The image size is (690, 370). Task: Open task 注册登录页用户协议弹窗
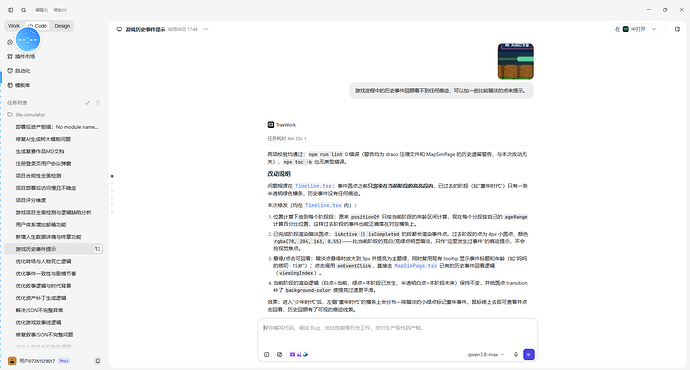point(44,164)
